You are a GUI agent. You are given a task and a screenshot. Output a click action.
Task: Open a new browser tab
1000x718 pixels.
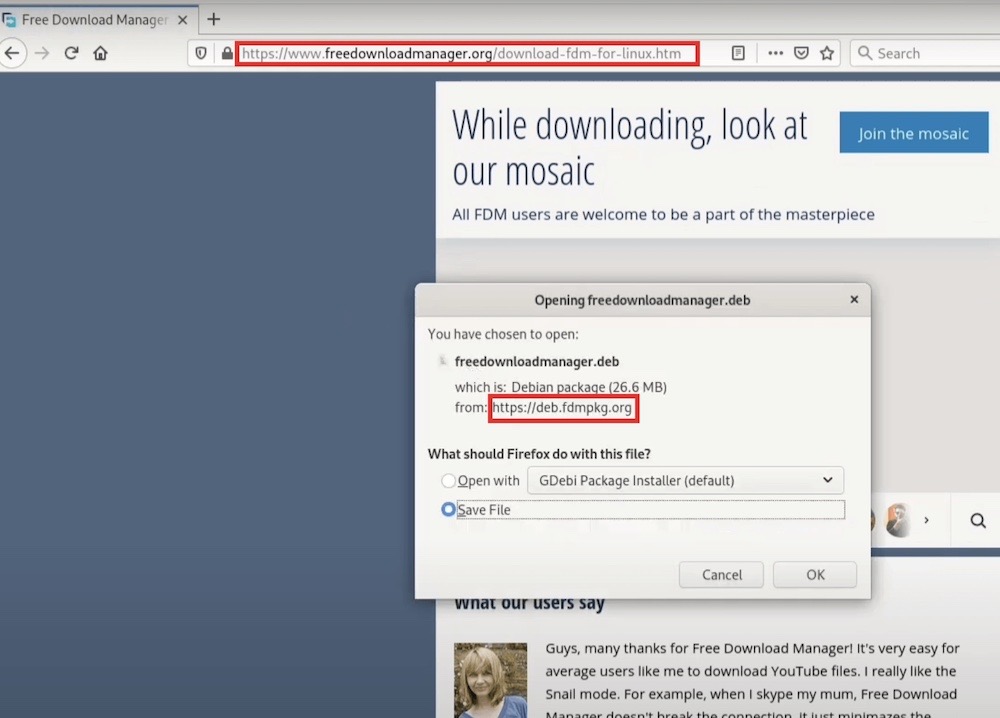tap(214, 18)
